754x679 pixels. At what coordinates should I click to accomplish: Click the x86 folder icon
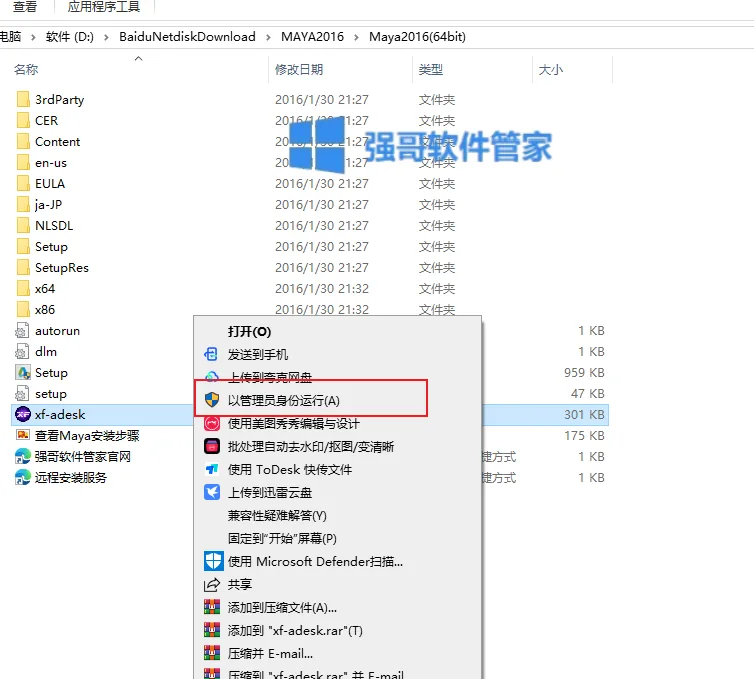23,309
